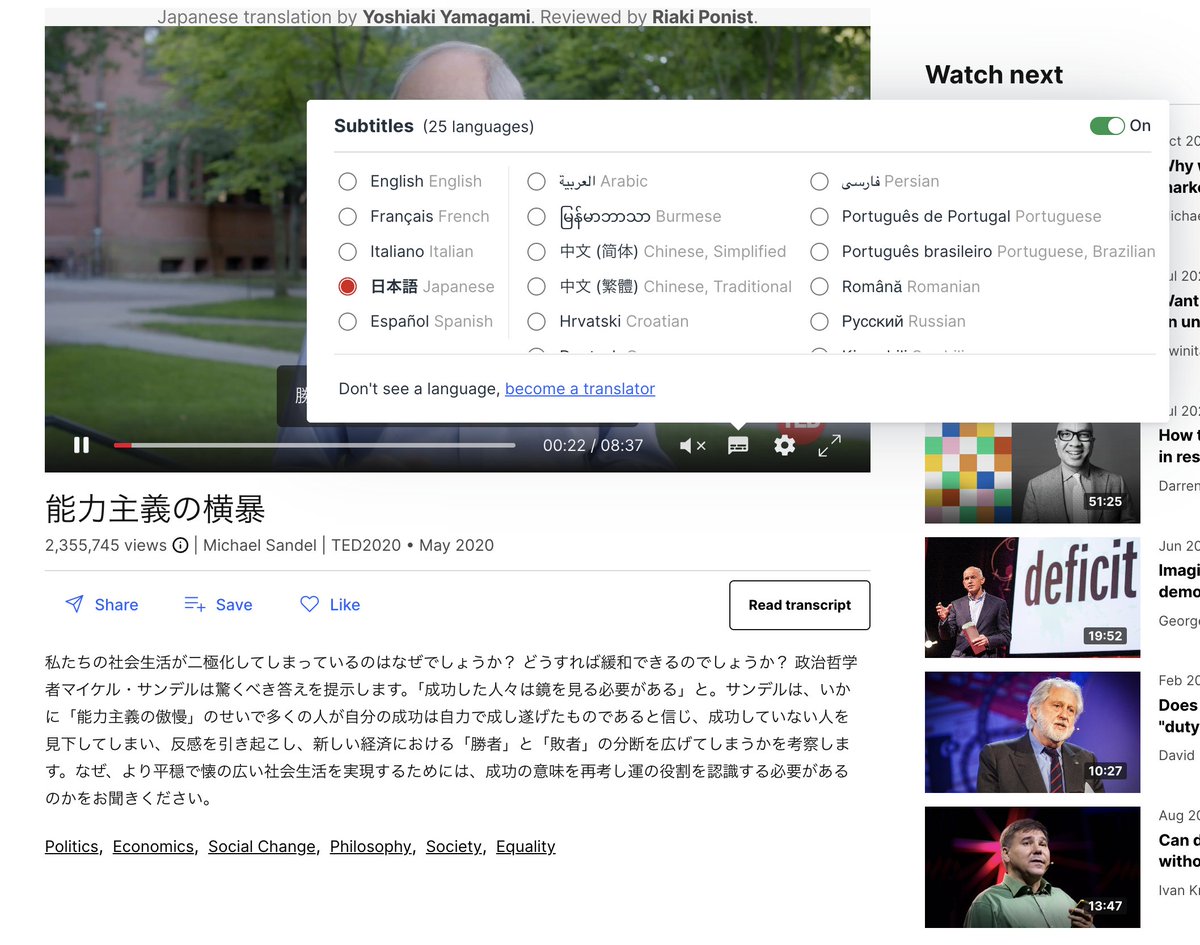1200x945 pixels.
Task: Open the 10:27 video thumbnail
Action: tap(1032, 732)
